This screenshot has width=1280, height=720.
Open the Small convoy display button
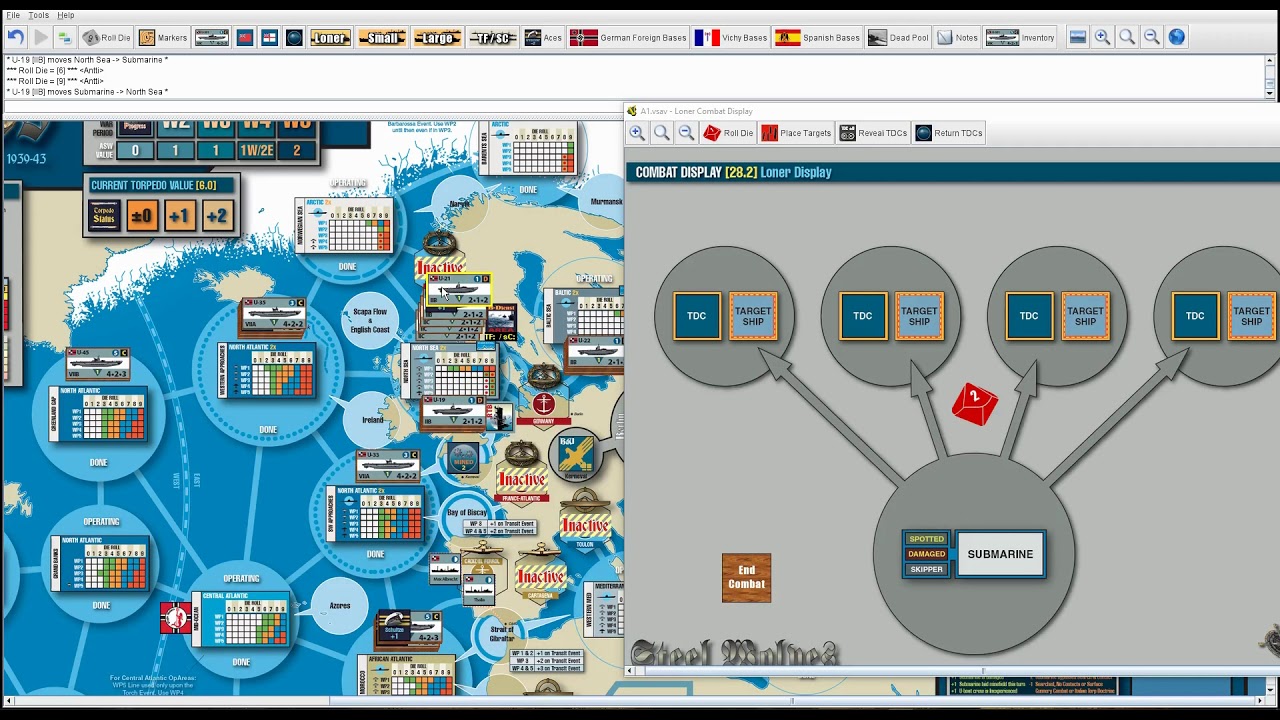click(x=382, y=38)
